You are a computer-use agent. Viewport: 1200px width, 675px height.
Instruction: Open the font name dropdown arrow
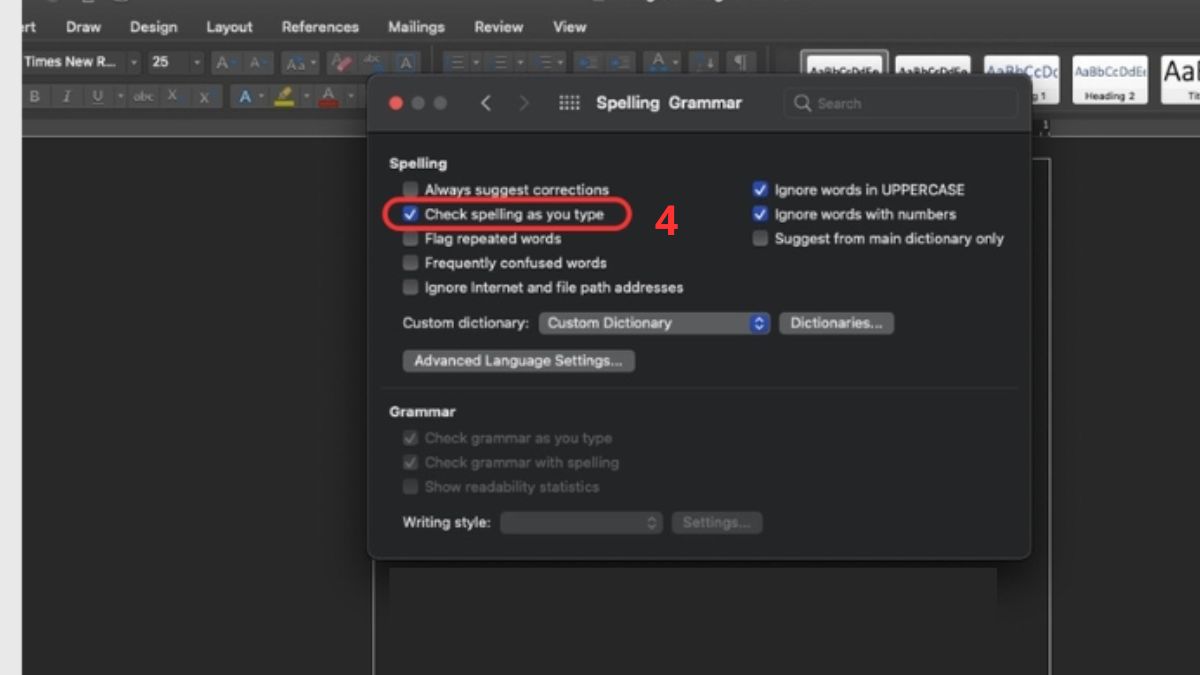tap(134, 63)
